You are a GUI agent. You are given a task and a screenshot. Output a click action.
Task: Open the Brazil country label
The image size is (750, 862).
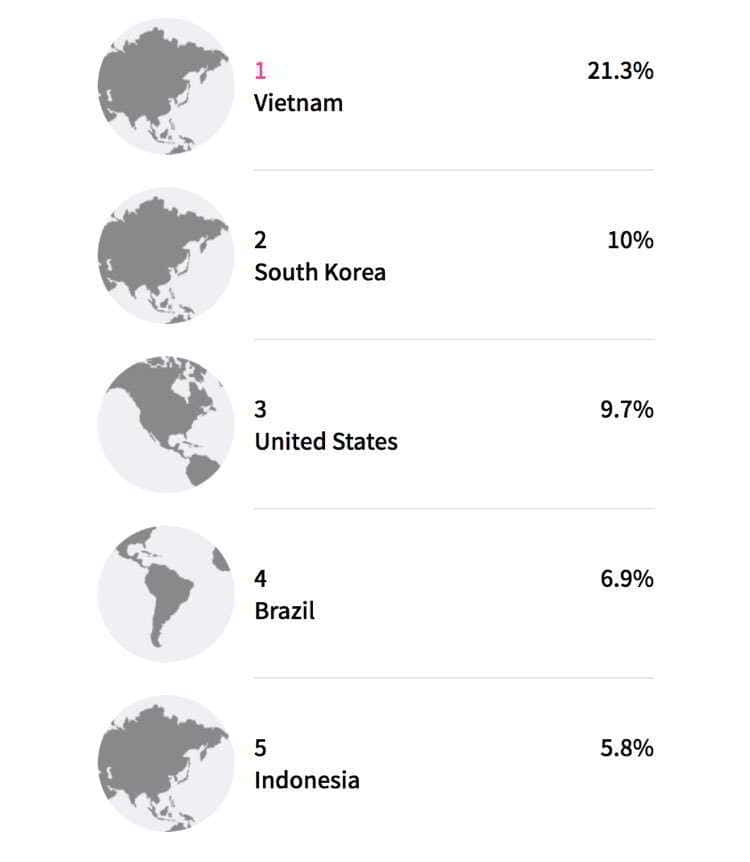pos(284,610)
